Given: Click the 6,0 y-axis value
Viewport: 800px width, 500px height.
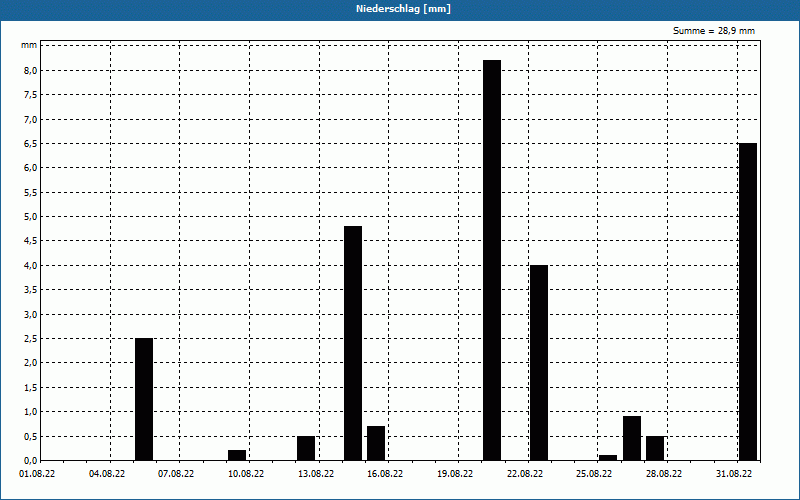Looking at the screenshot, I should point(31,168).
